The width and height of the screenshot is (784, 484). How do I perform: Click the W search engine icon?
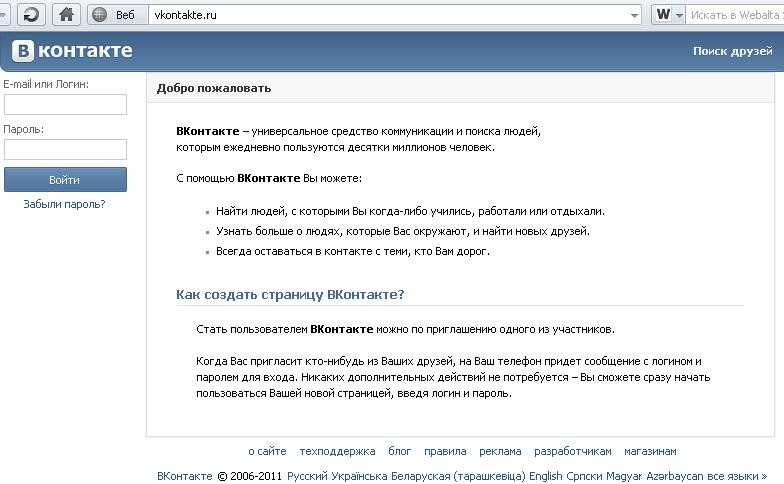[x=664, y=14]
